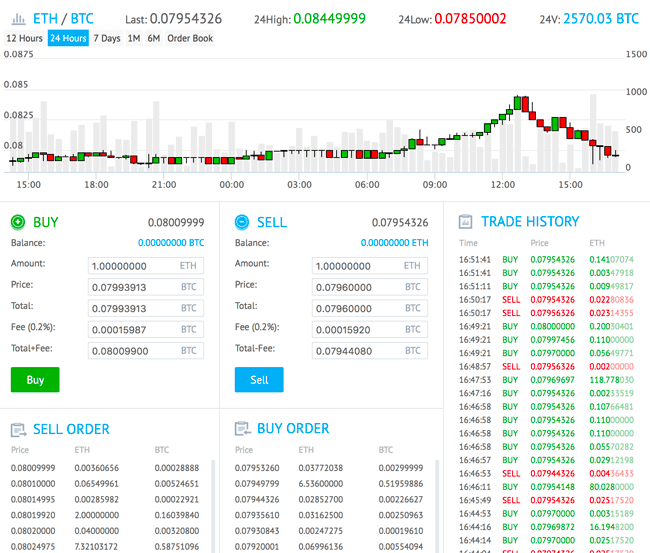Select sell order at price 0.08019920
This screenshot has height=553, width=650.
tap(105, 515)
